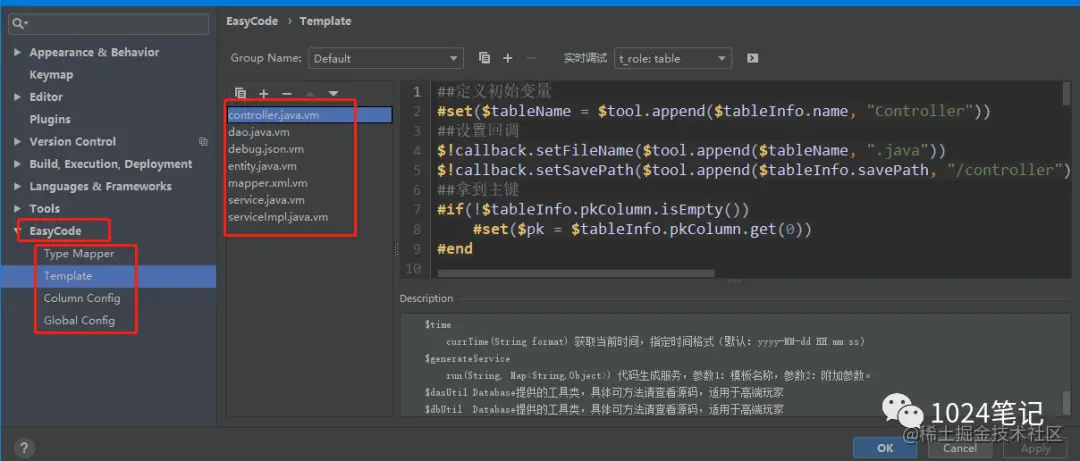Remove the group with the minus icon beside Group Name
Viewport: 1080px width, 461px height.
pyautogui.click(x=530, y=59)
